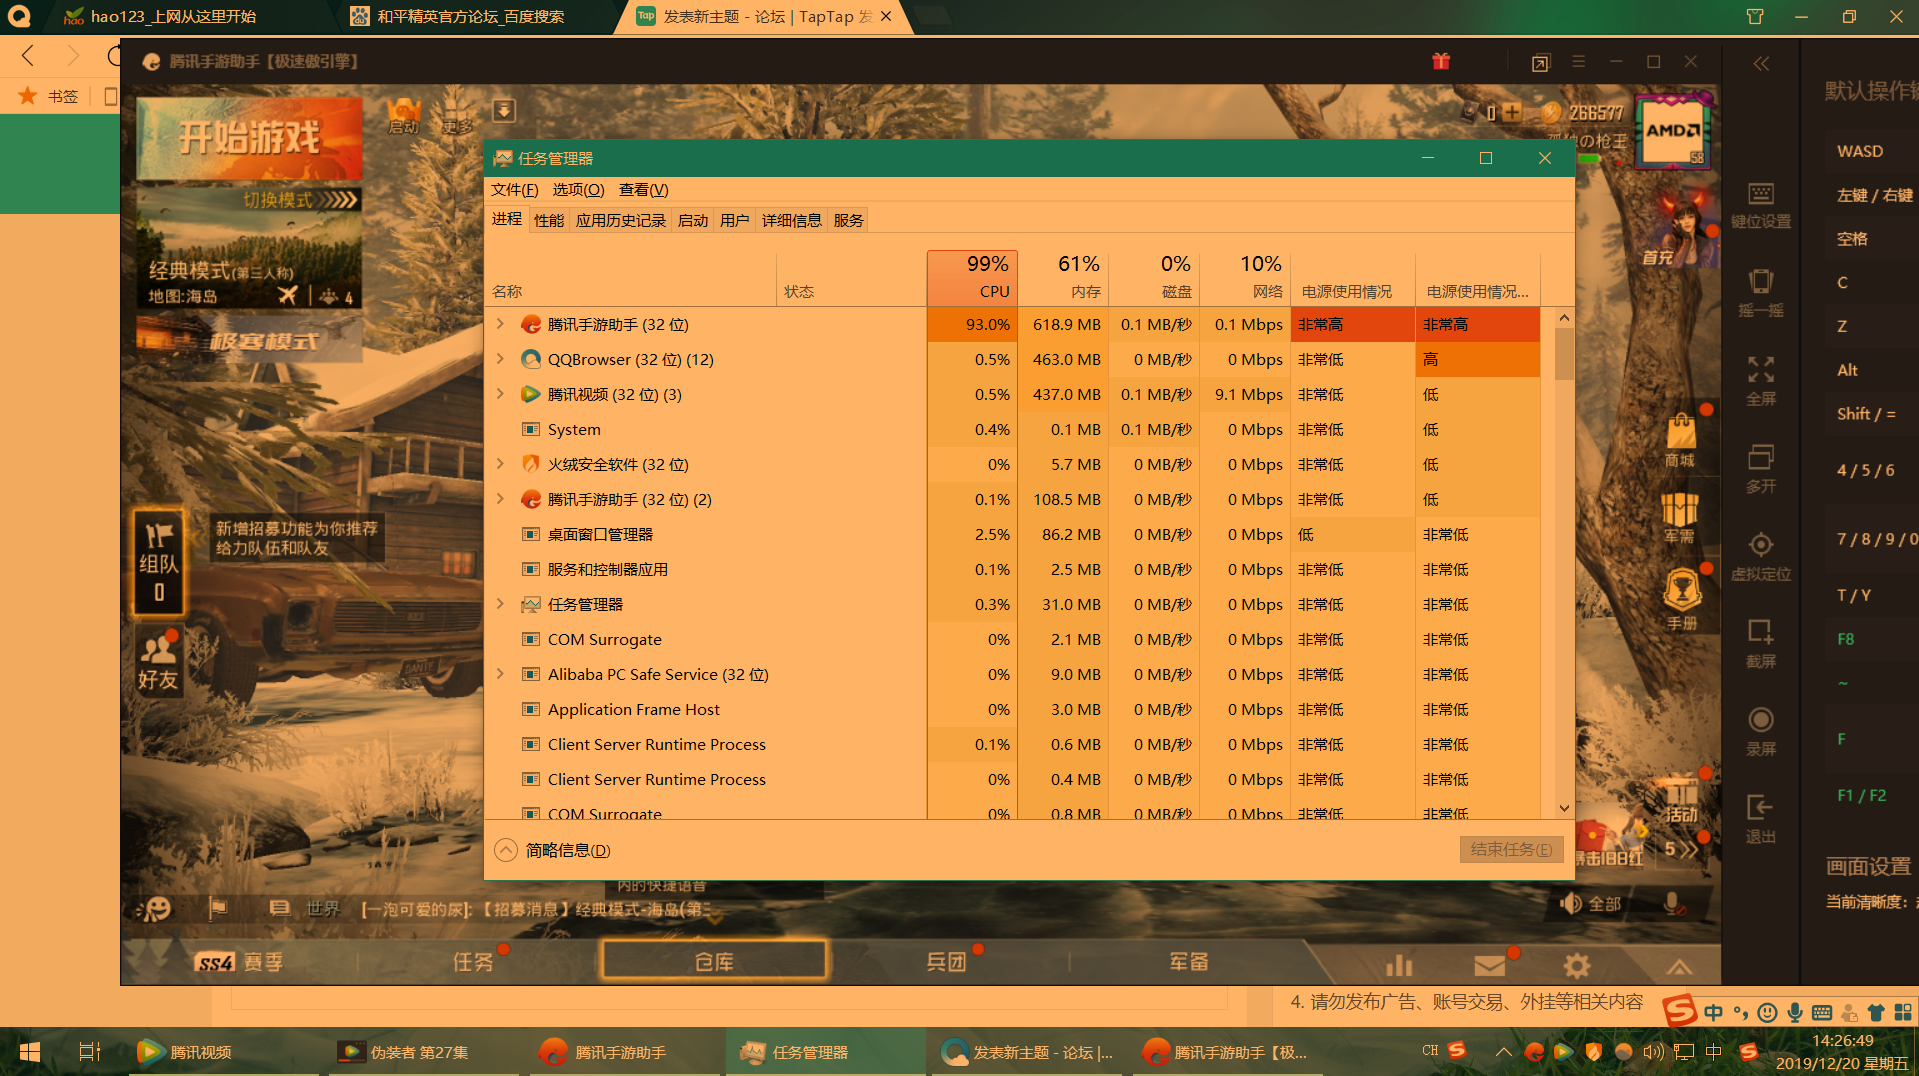Image resolution: width=1919 pixels, height=1076 pixels.
Task: Switch to the 详细信息 tab
Action: [x=791, y=220]
